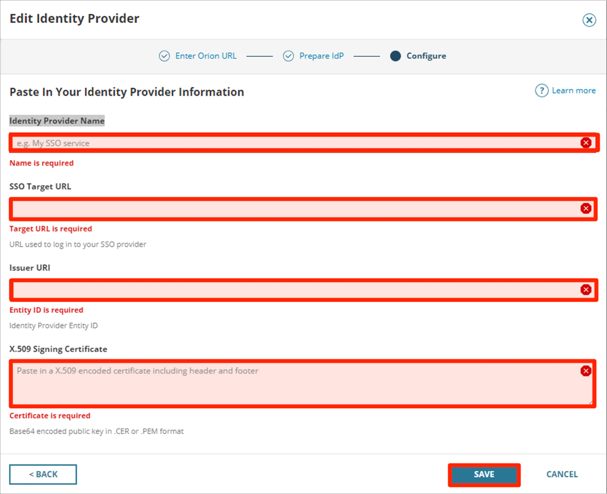Focus the Identity Provider Name input
607x494 pixels.
(290, 143)
